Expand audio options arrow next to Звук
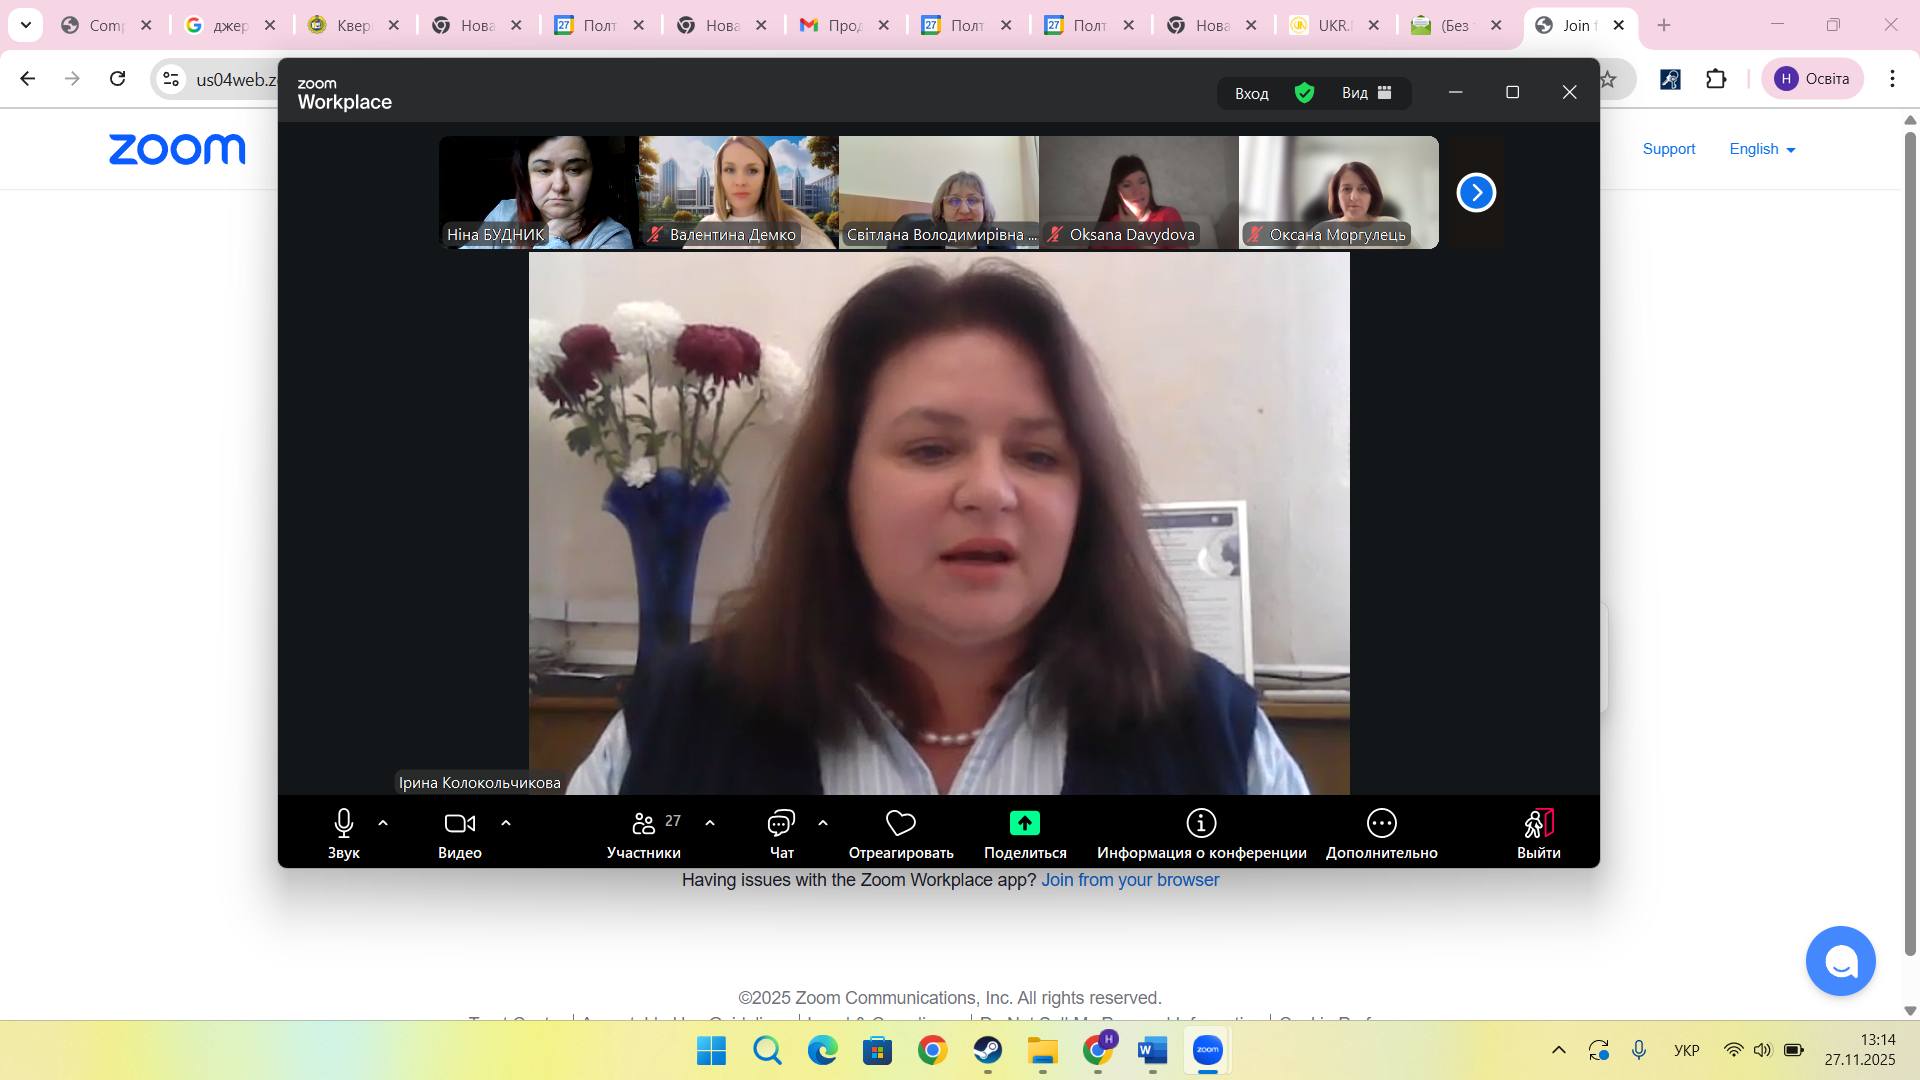1920x1080 pixels. pos(383,823)
